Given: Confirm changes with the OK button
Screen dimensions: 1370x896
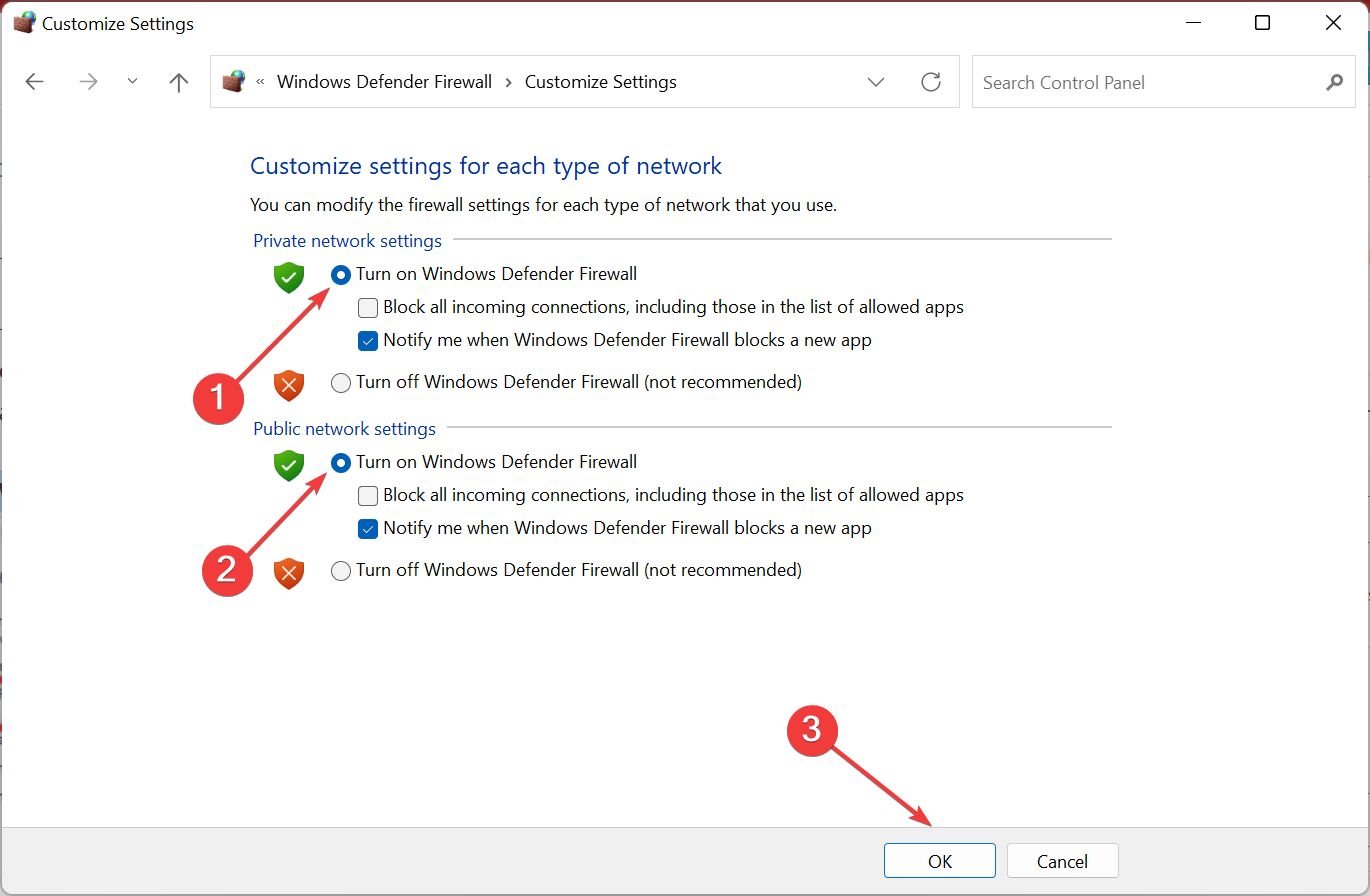Looking at the screenshot, I should (x=940, y=861).
